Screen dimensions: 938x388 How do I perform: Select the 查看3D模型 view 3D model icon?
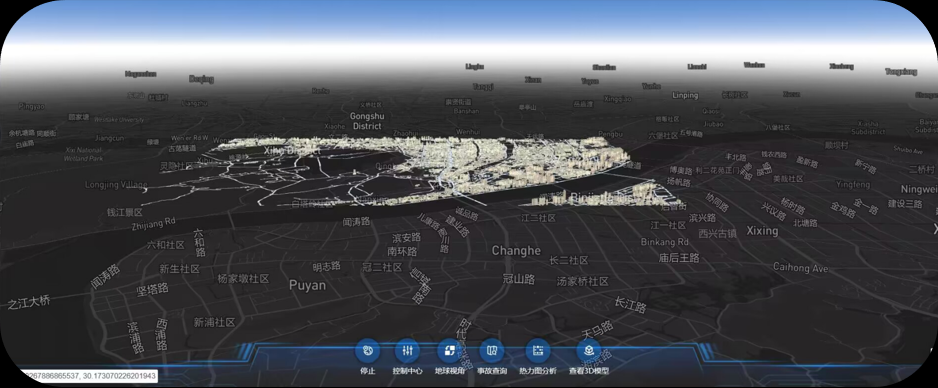589,351
